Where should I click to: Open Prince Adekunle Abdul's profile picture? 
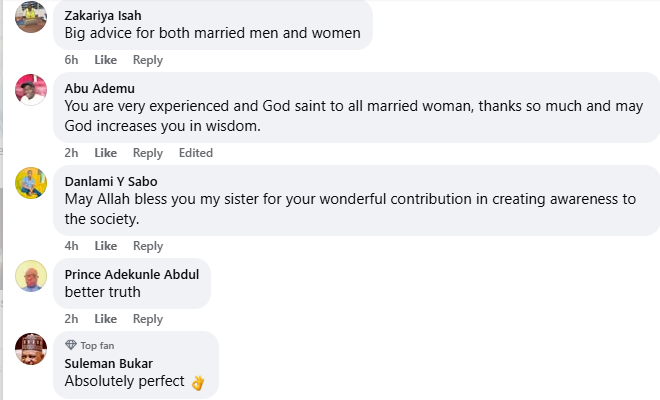[x=31, y=276]
